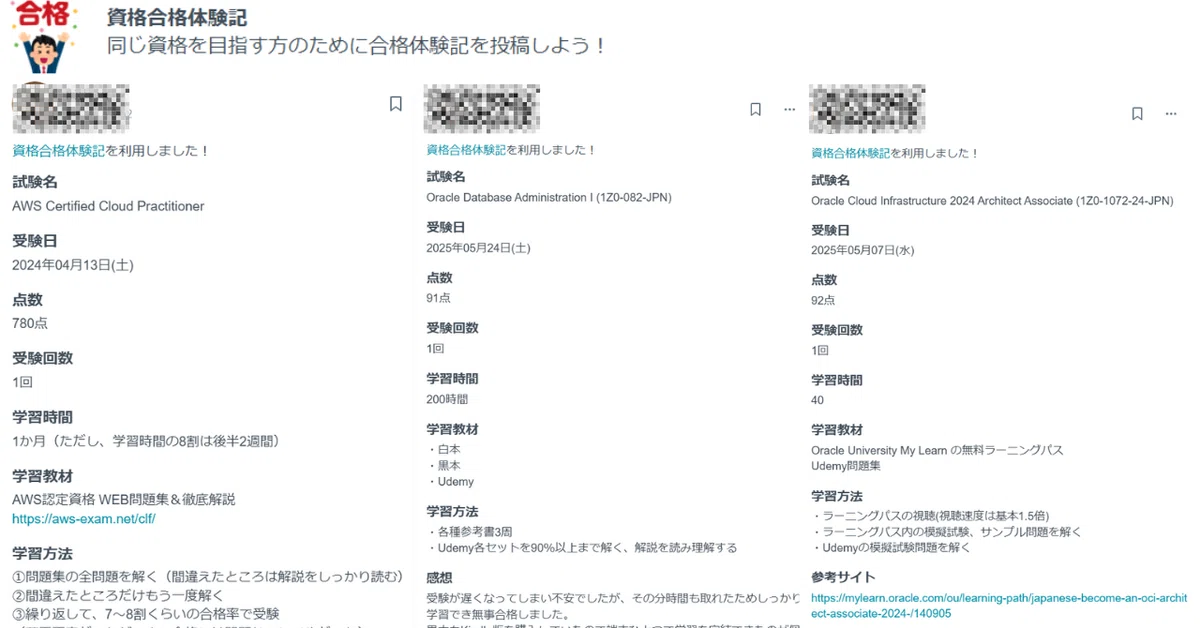Bookmark the Oracle Cloud Infrastructure Architect Associate post
The height and width of the screenshot is (628, 1200).
coord(1137,114)
